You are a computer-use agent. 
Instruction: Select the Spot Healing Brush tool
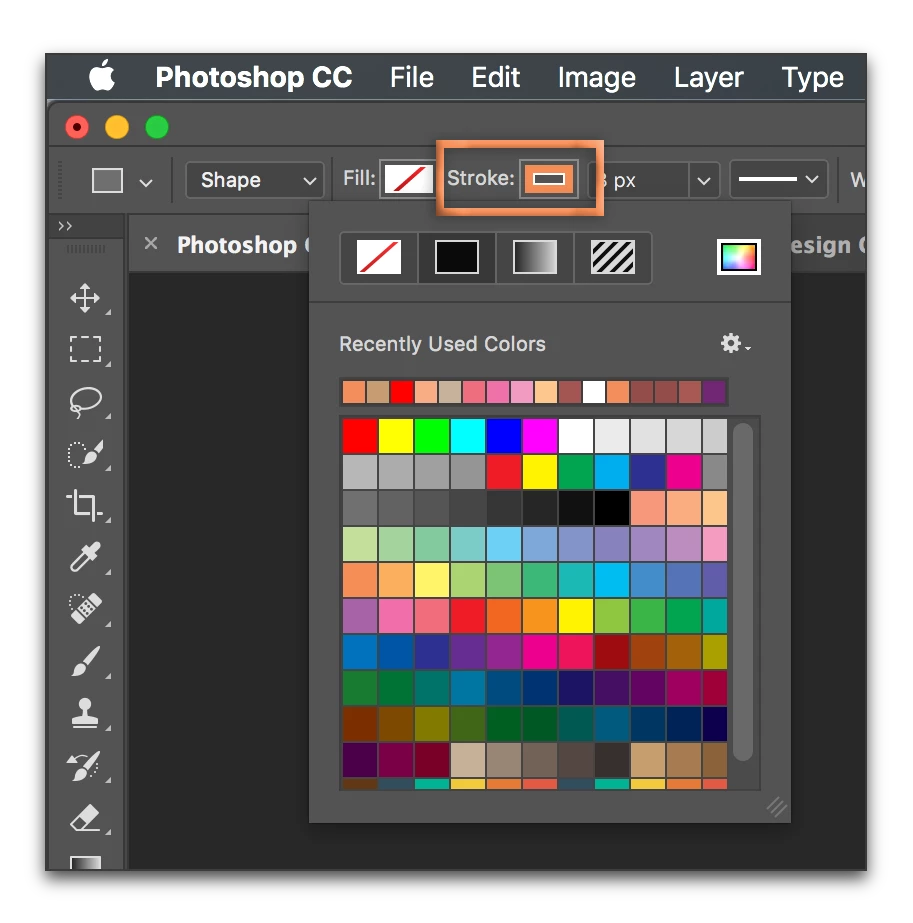[86, 608]
